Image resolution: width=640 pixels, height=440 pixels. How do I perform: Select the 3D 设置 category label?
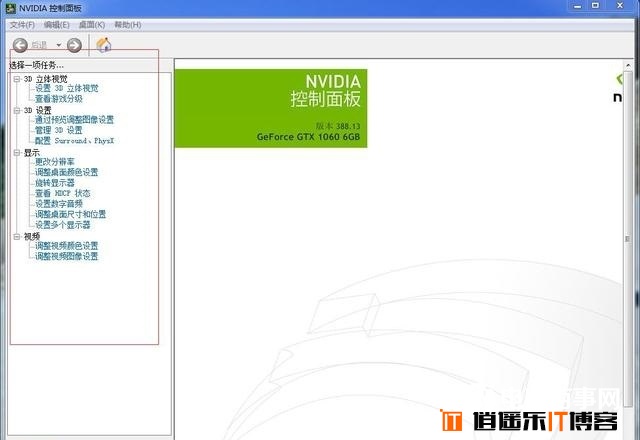[38, 110]
